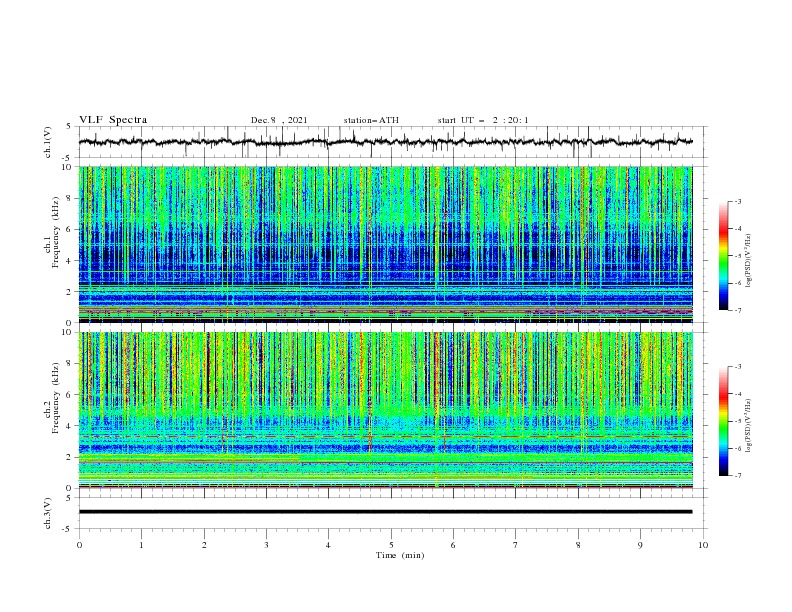
Task: Click the ch.3 flat black trace
Action: pyautogui.click(x=386, y=512)
